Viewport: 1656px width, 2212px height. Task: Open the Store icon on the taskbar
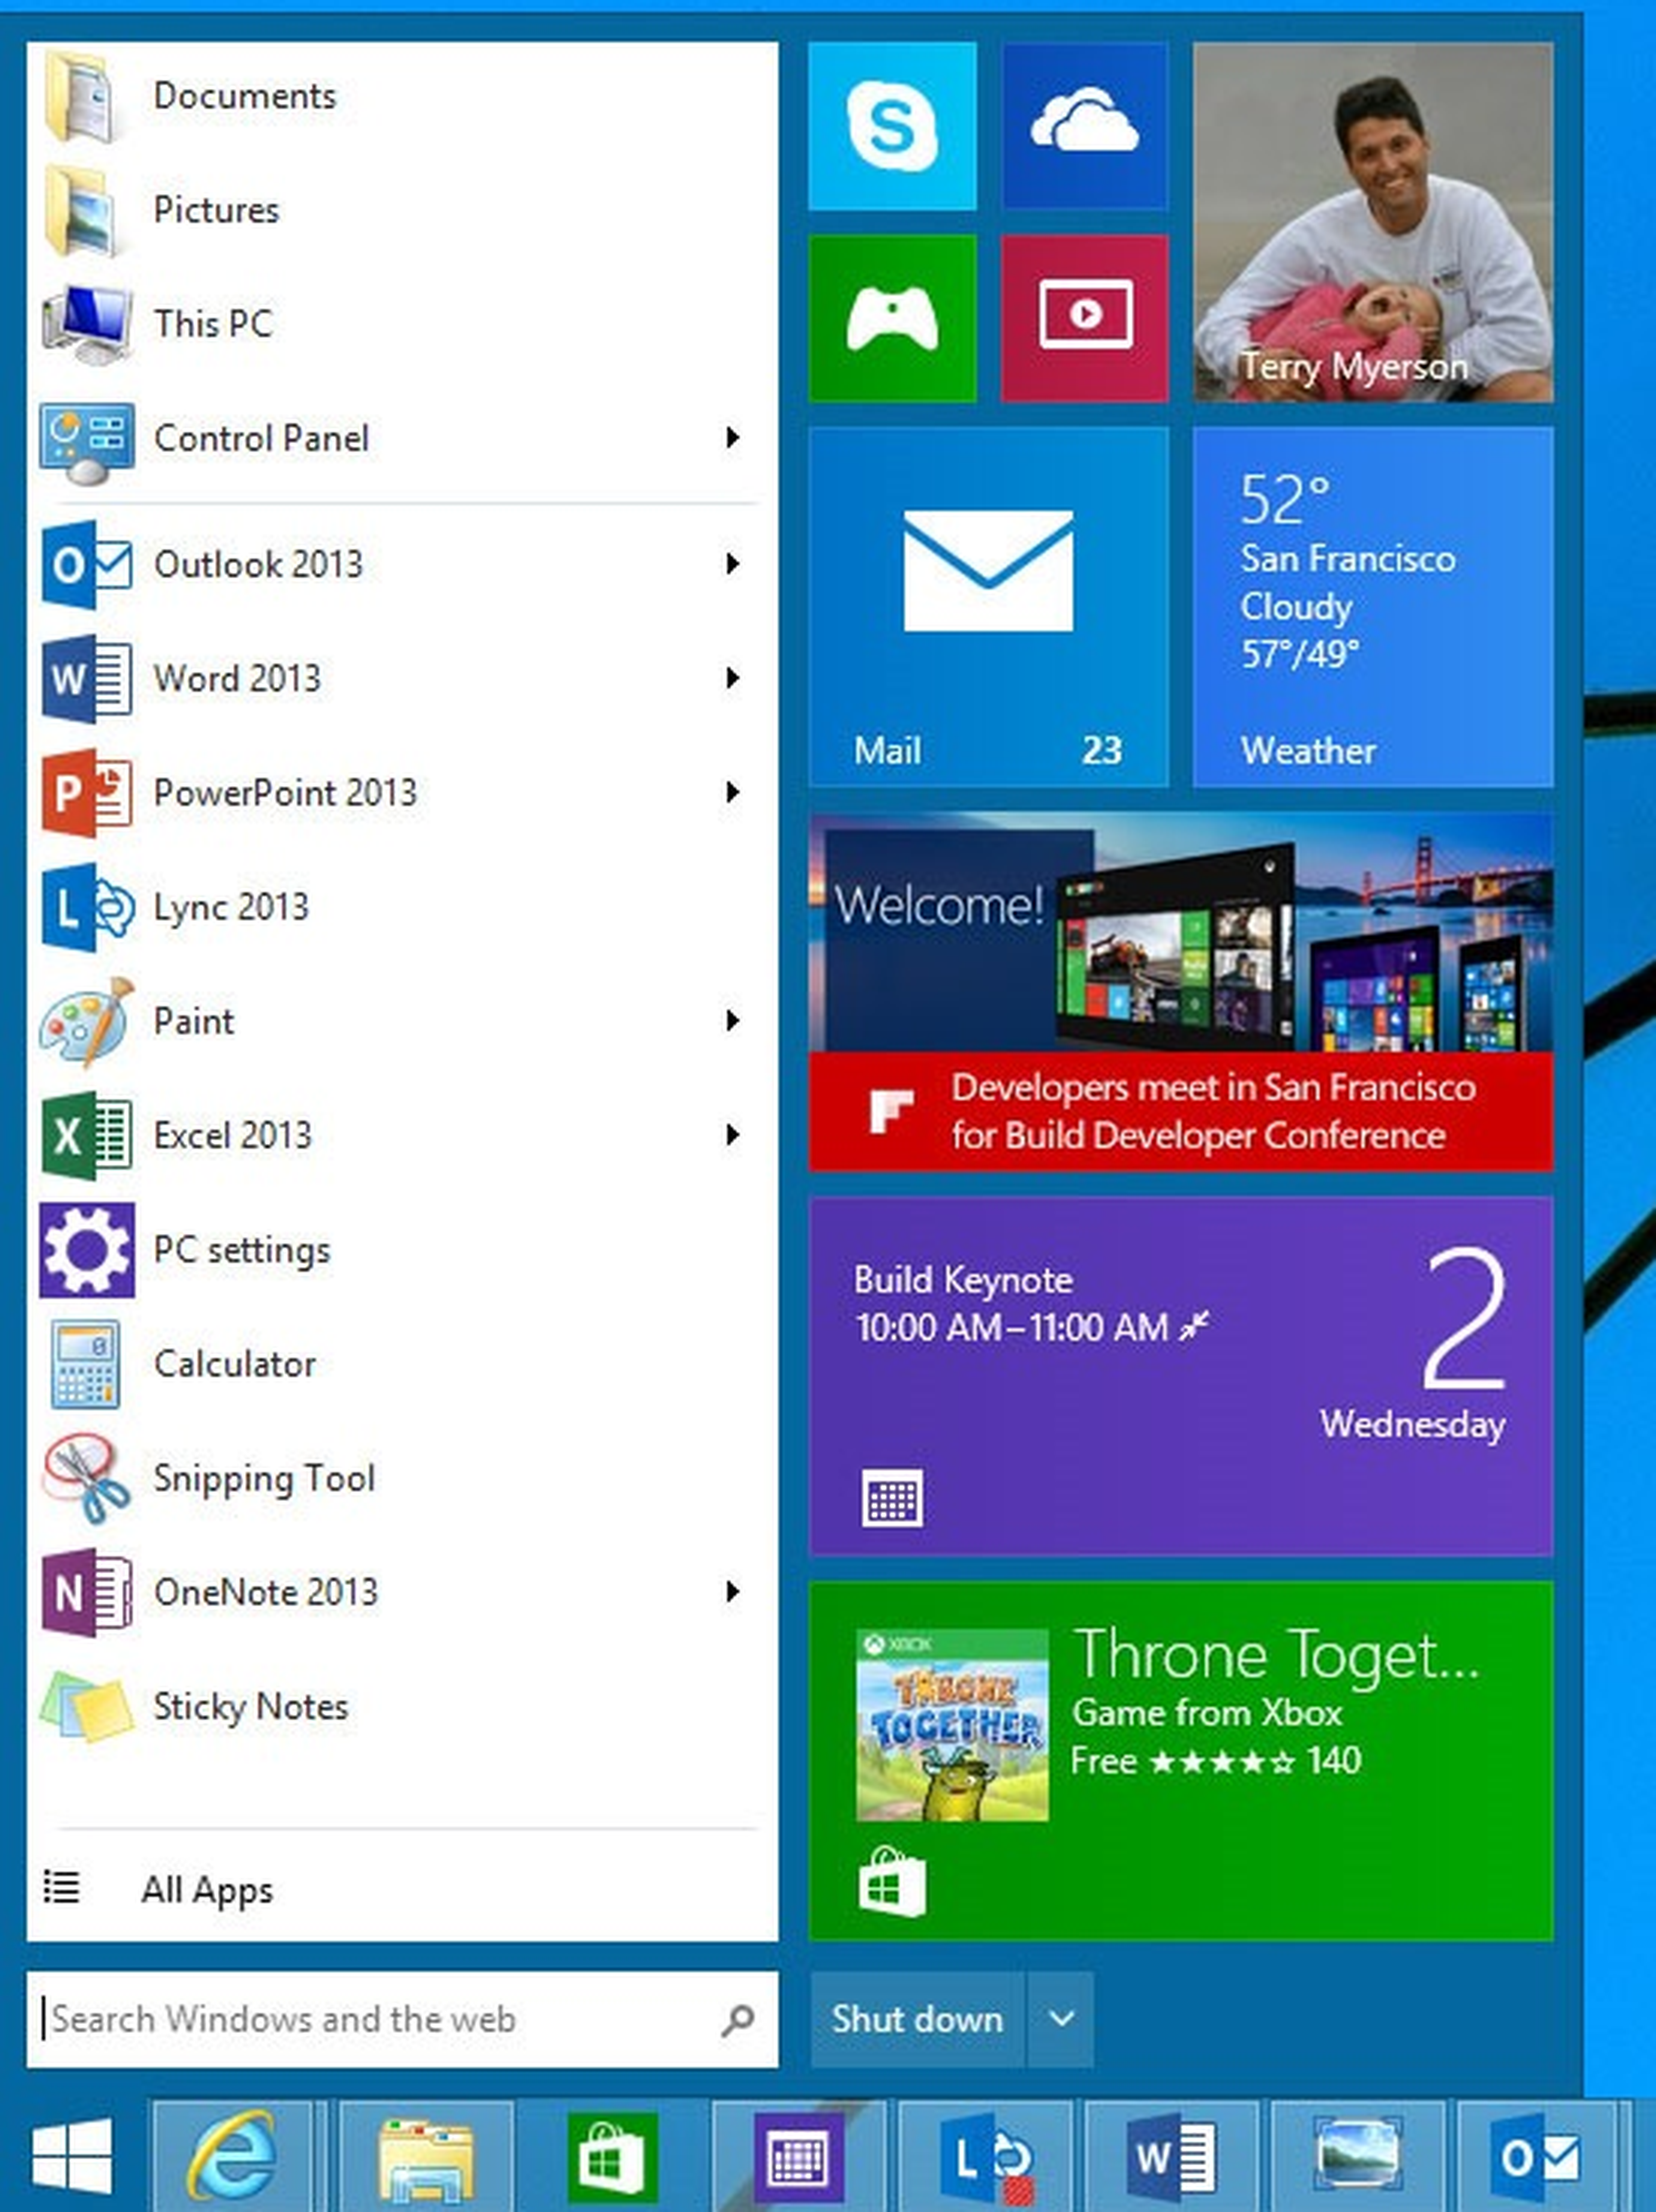click(x=612, y=2156)
